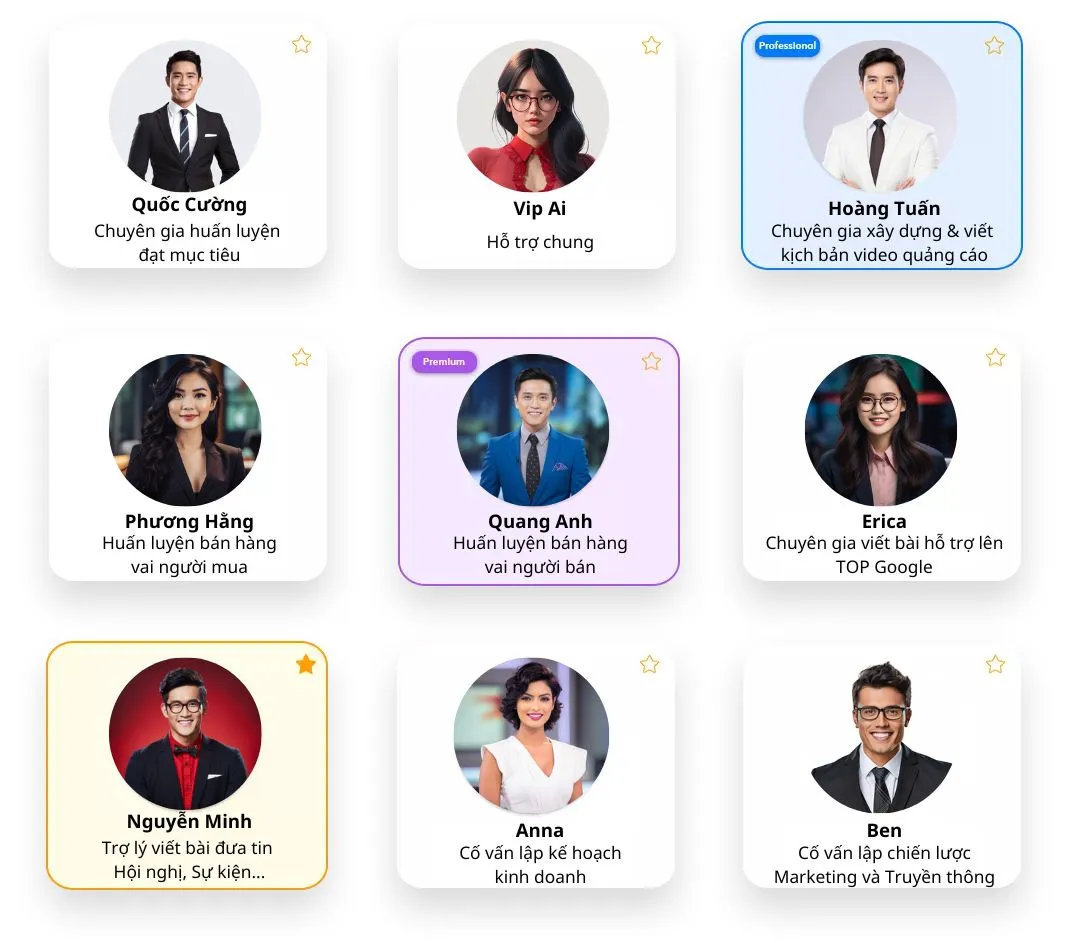Open Phương Hằng's sales training description
Screen dimensions: 1080x943
pos(189,555)
